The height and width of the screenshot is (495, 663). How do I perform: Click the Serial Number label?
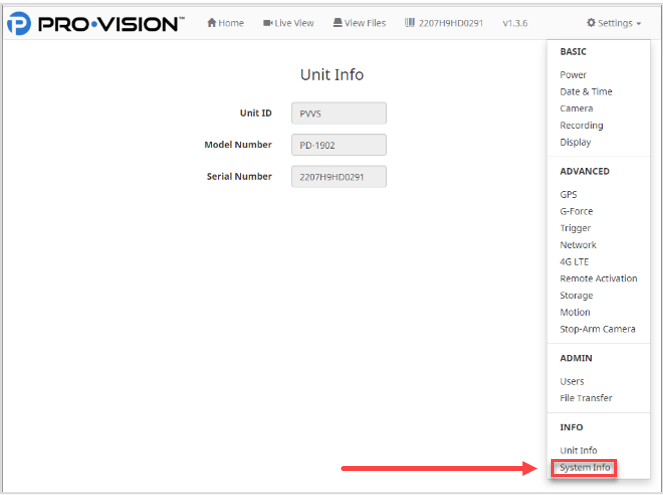pos(239,177)
